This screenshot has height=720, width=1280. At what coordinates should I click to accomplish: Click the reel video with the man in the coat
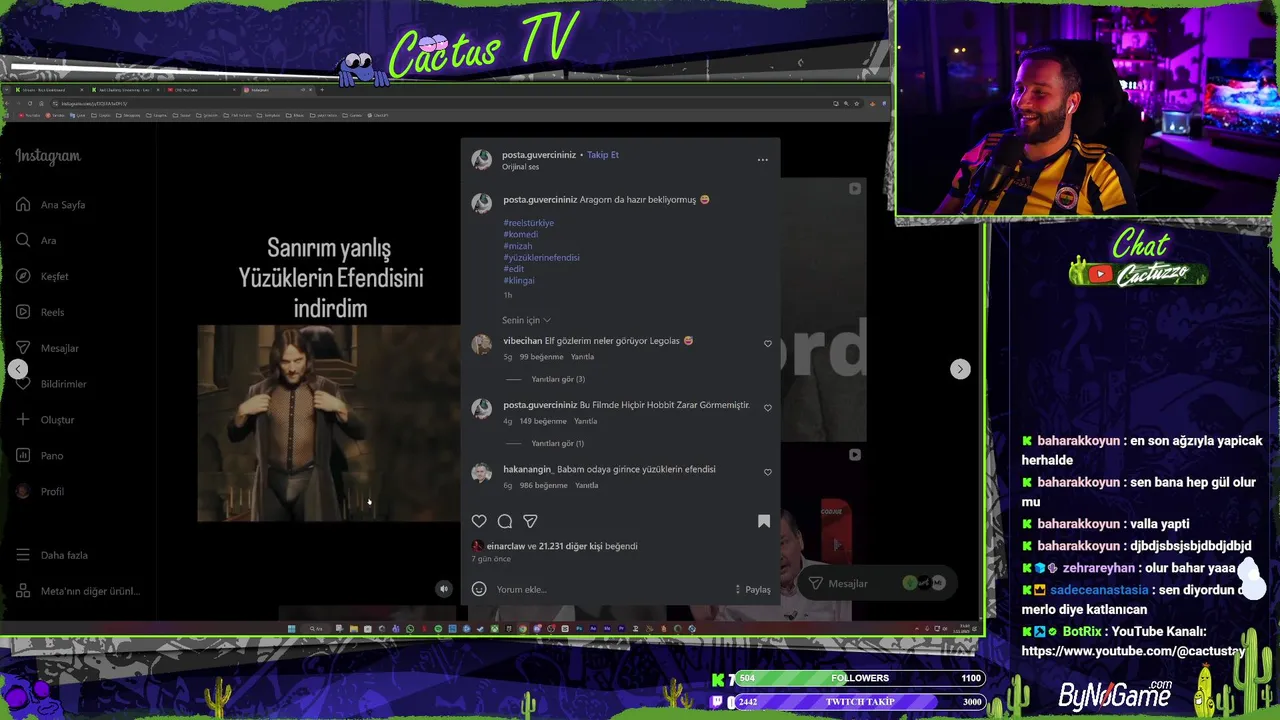328,422
